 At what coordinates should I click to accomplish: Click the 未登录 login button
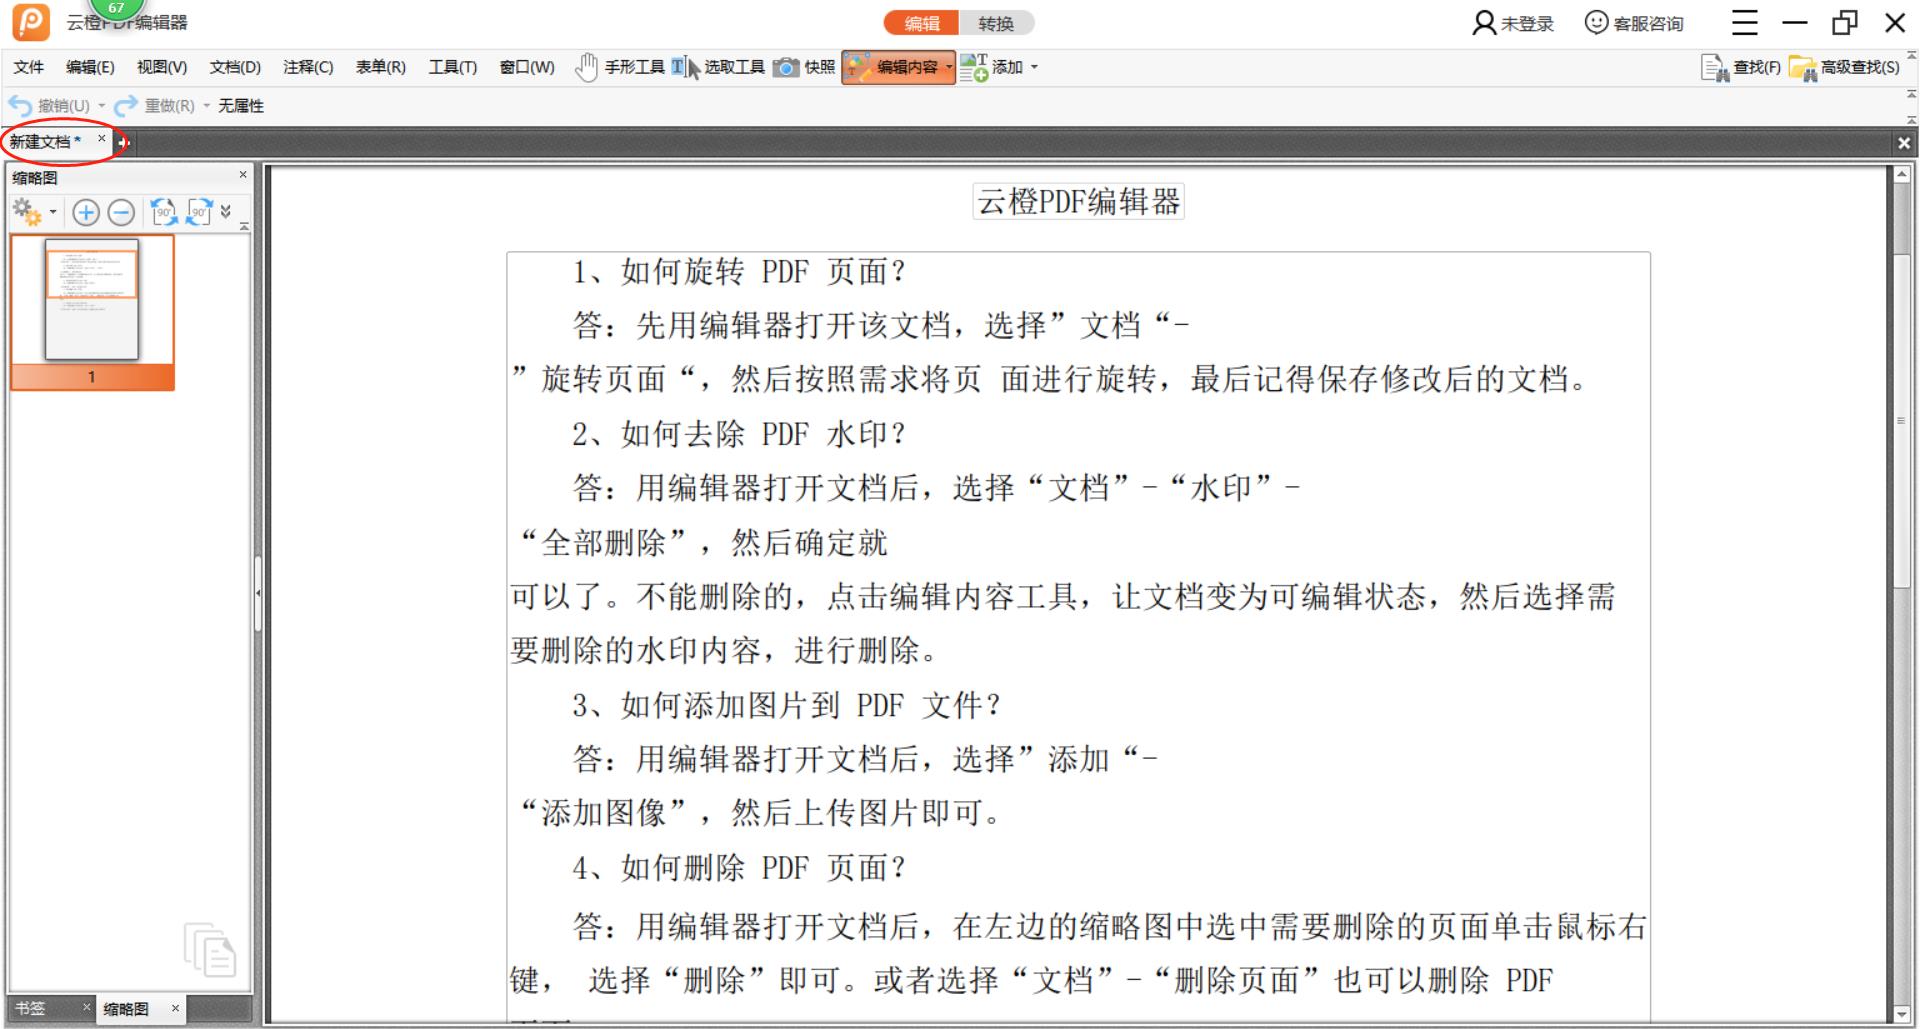(1513, 23)
